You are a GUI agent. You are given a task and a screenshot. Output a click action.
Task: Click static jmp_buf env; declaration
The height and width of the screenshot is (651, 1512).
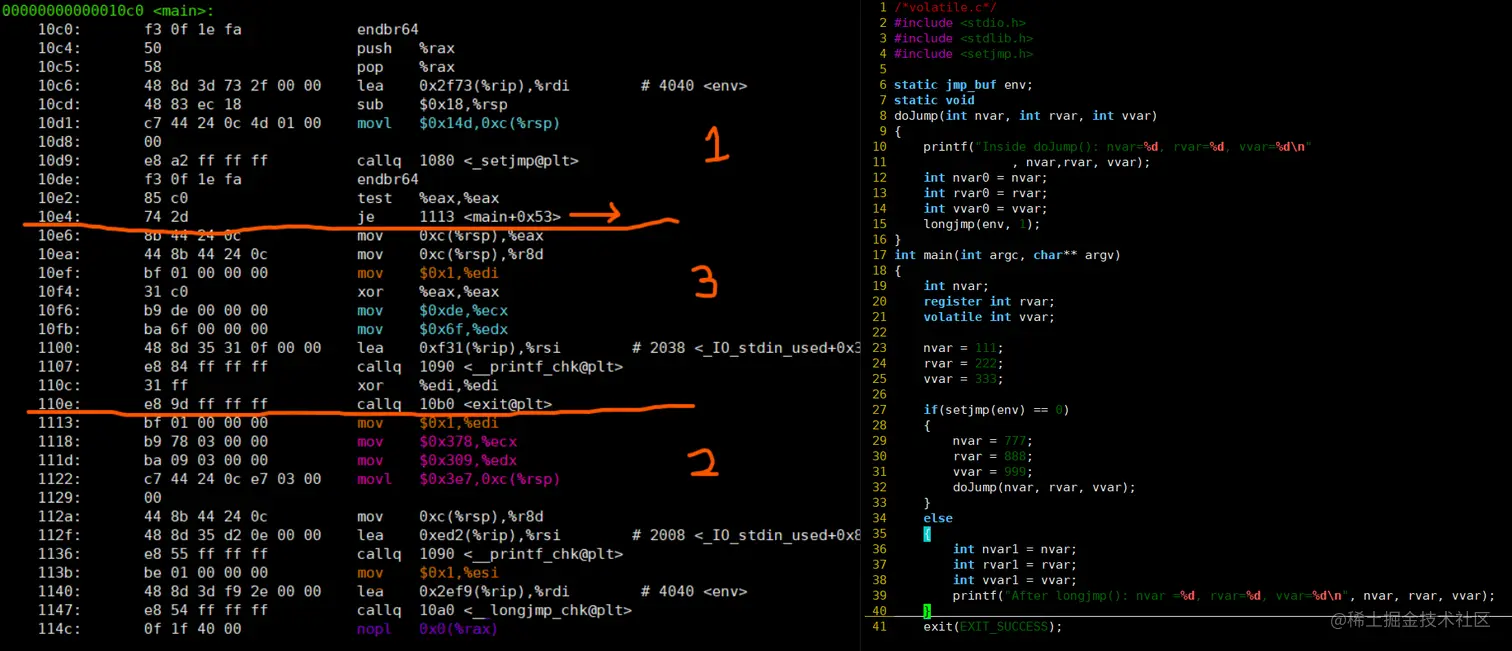964,85
